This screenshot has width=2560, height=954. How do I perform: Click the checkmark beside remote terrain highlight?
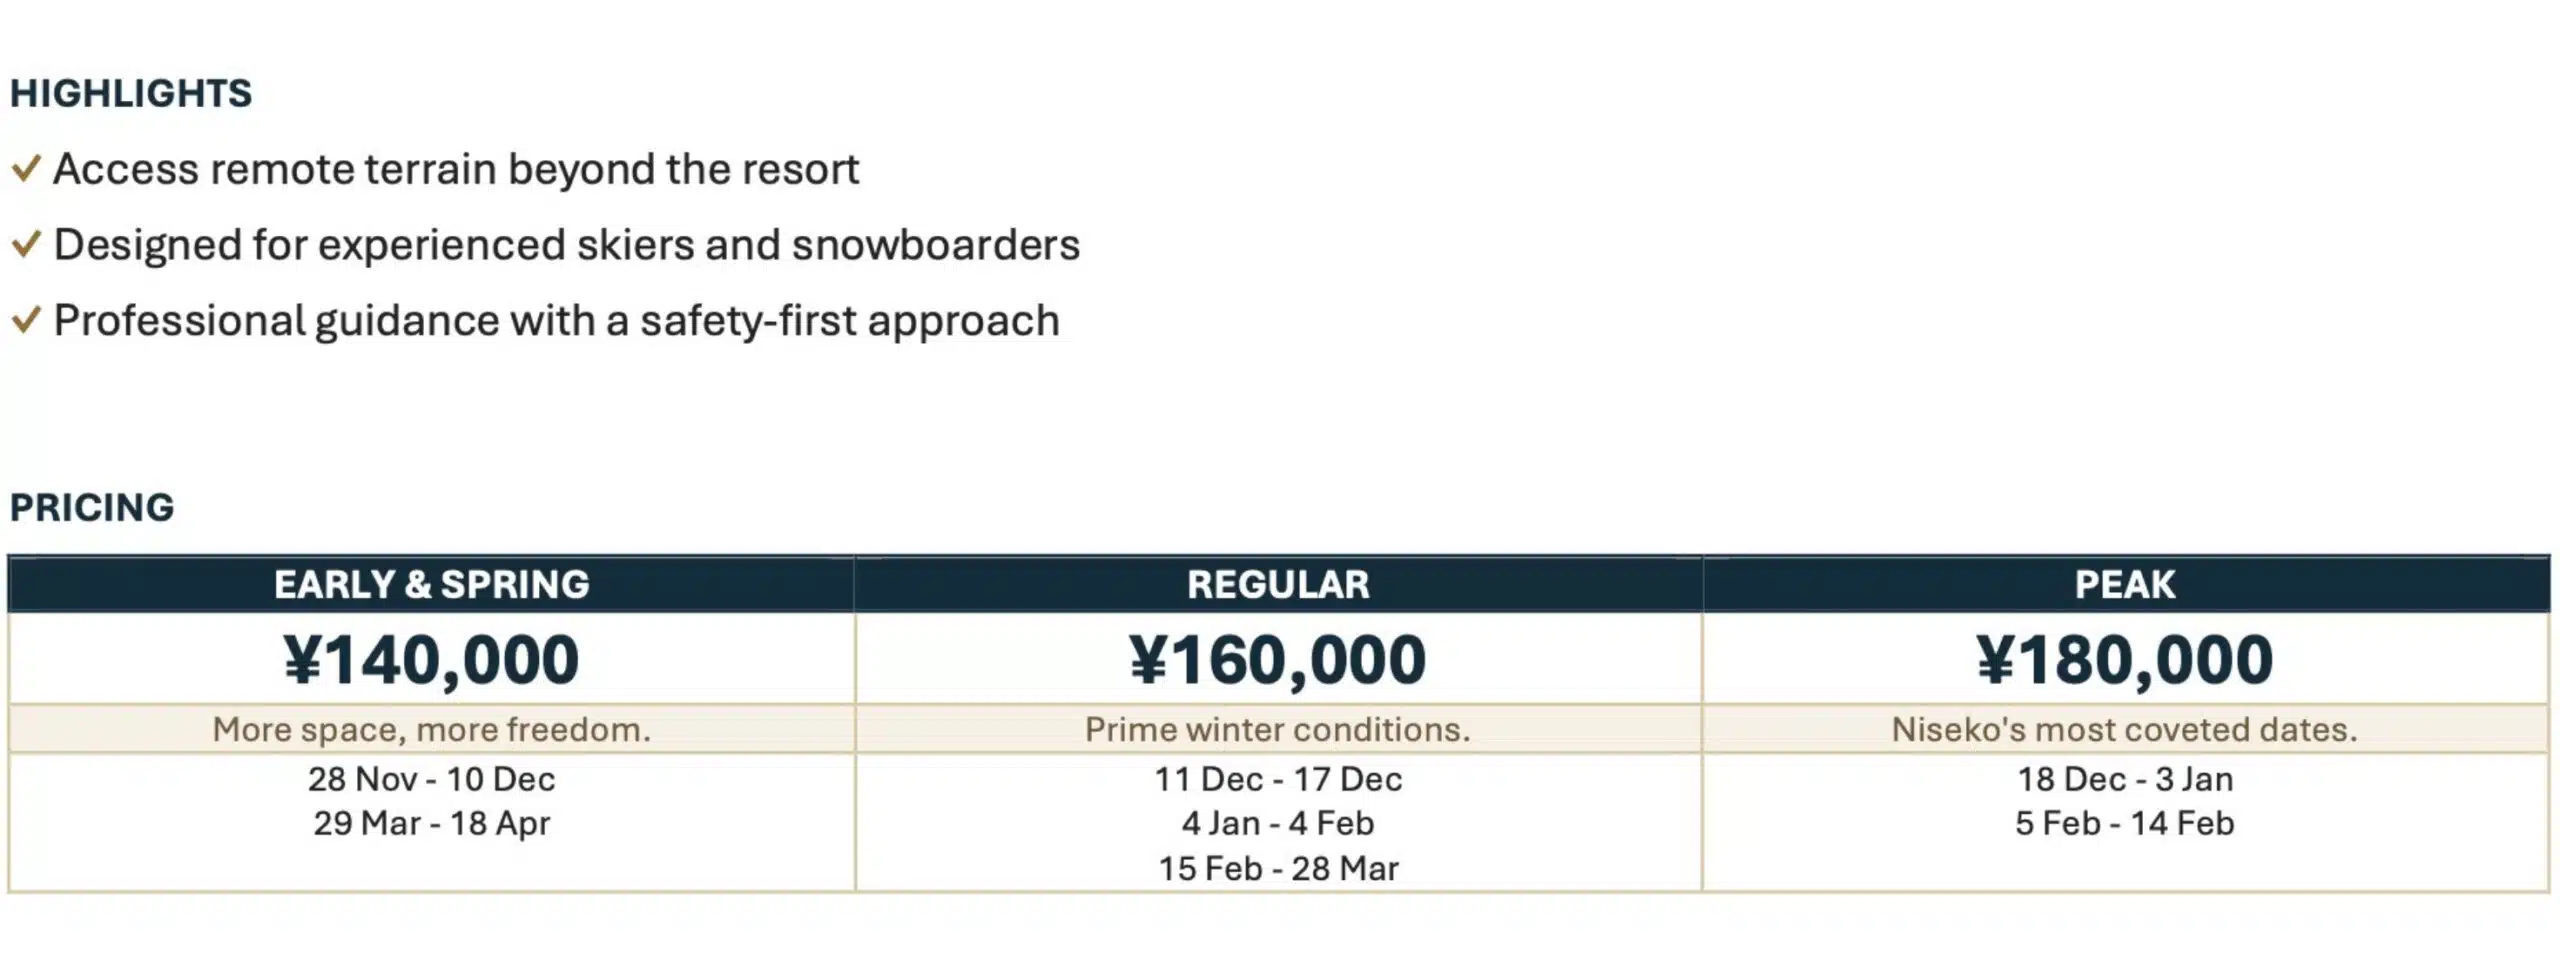pyautogui.click(x=26, y=169)
